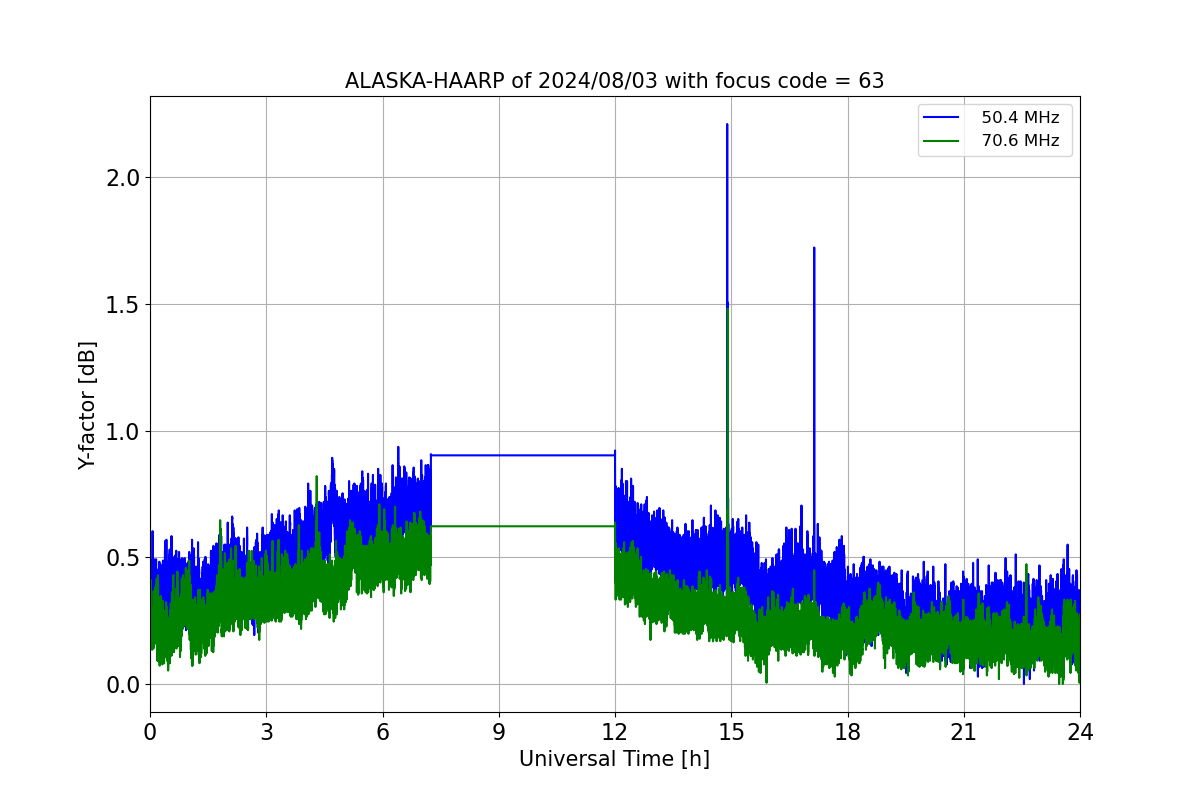Viewport: 1200px width, 800px height.
Task: Click the blue spike peak near 17h
Action: point(814,249)
